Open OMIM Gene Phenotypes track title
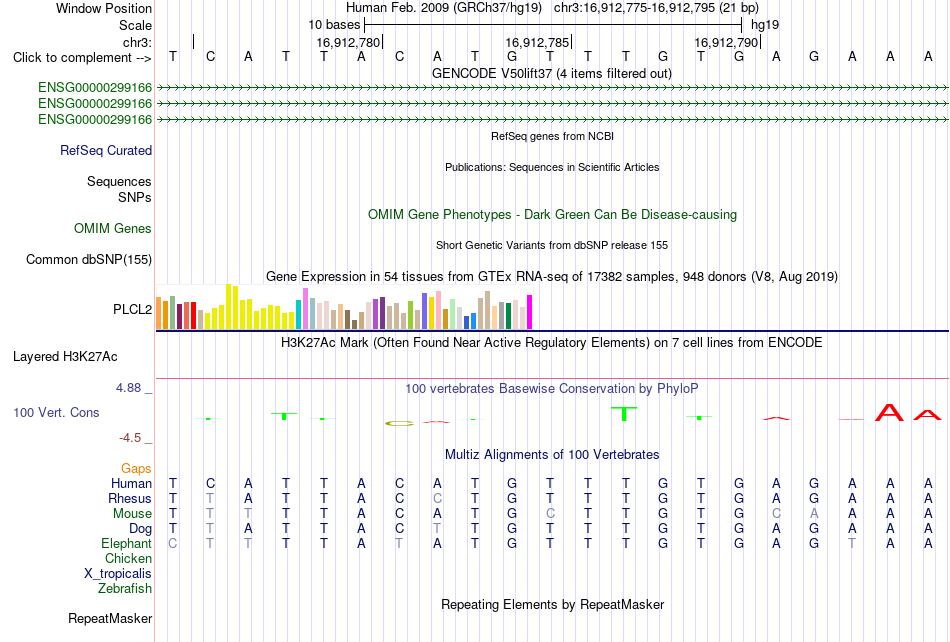The width and height of the screenshot is (950, 642). (x=552, y=214)
